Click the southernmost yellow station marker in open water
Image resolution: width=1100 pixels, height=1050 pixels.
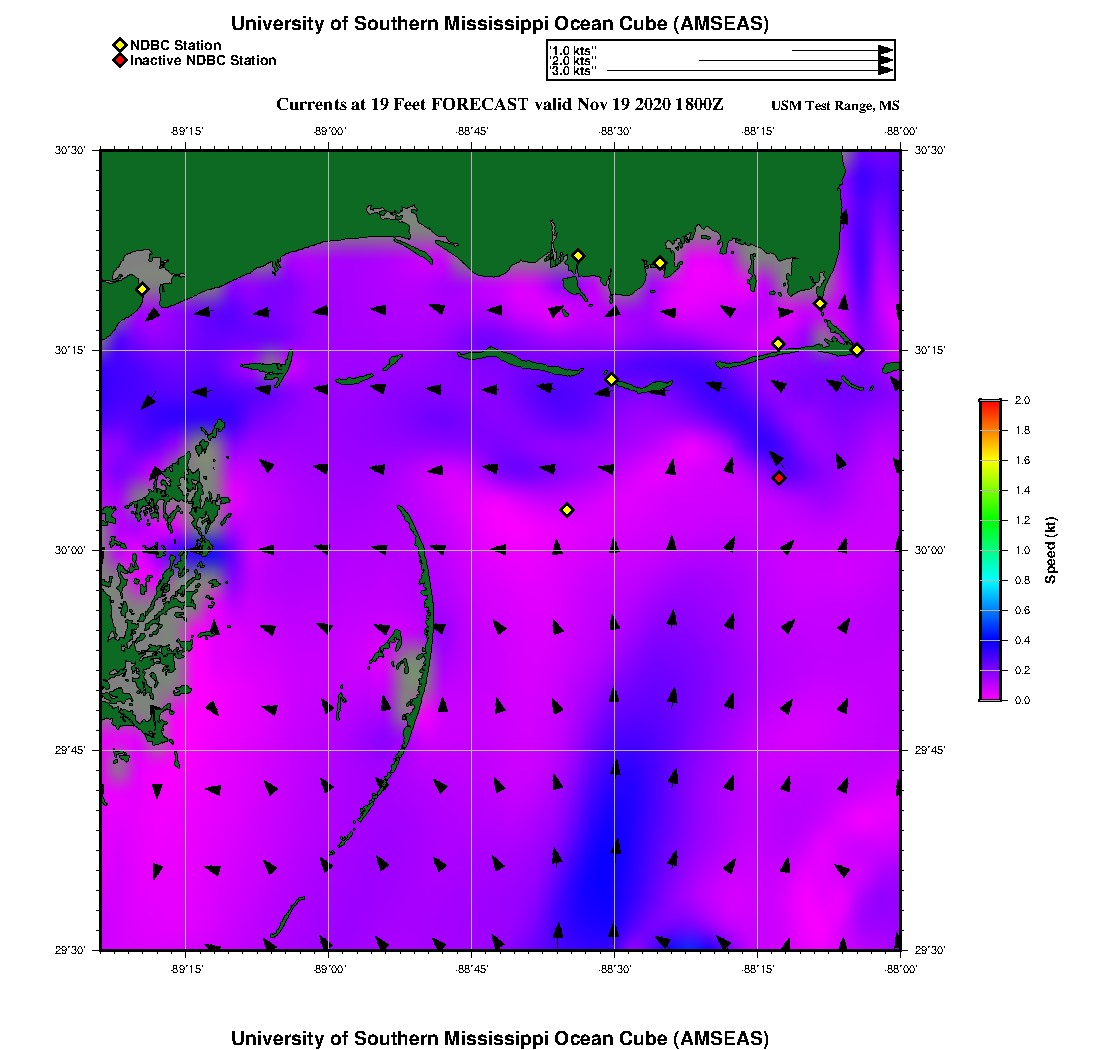click(567, 510)
